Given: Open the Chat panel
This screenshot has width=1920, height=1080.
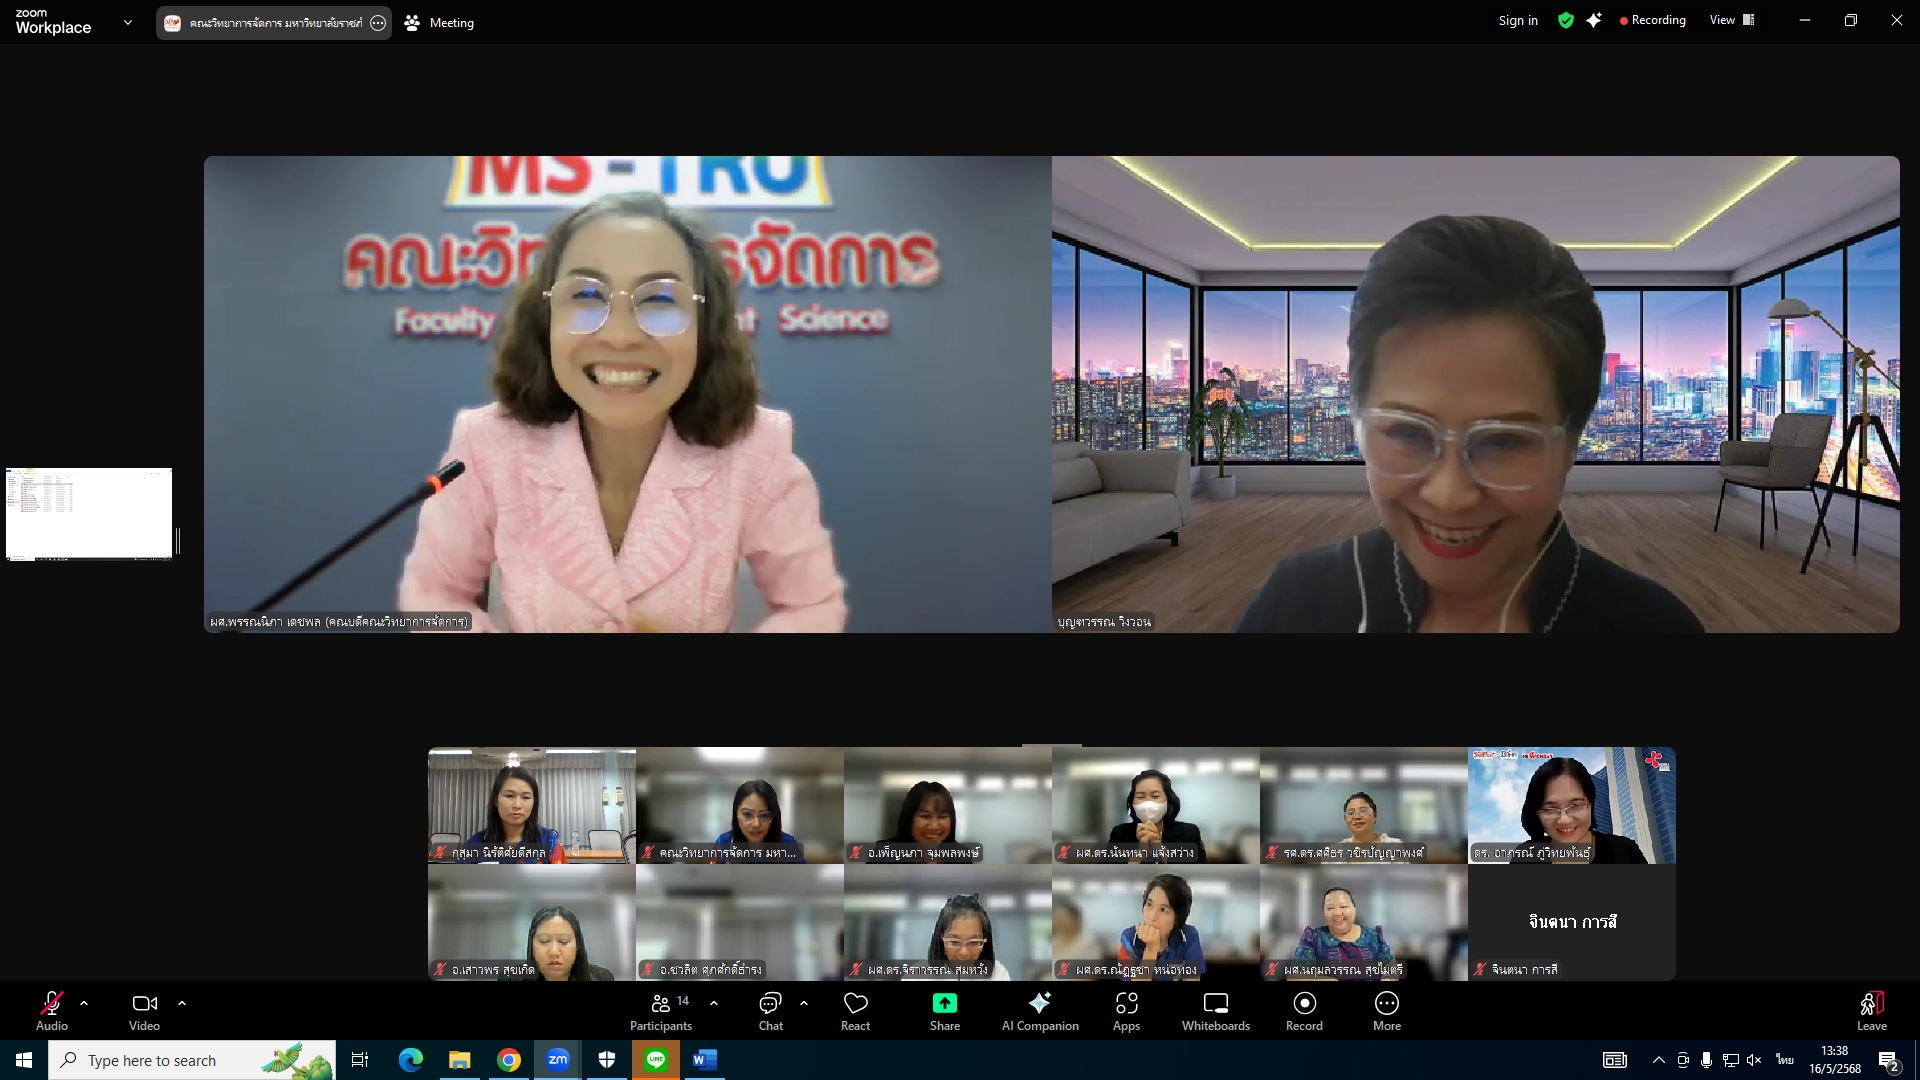Looking at the screenshot, I should (770, 1010).
